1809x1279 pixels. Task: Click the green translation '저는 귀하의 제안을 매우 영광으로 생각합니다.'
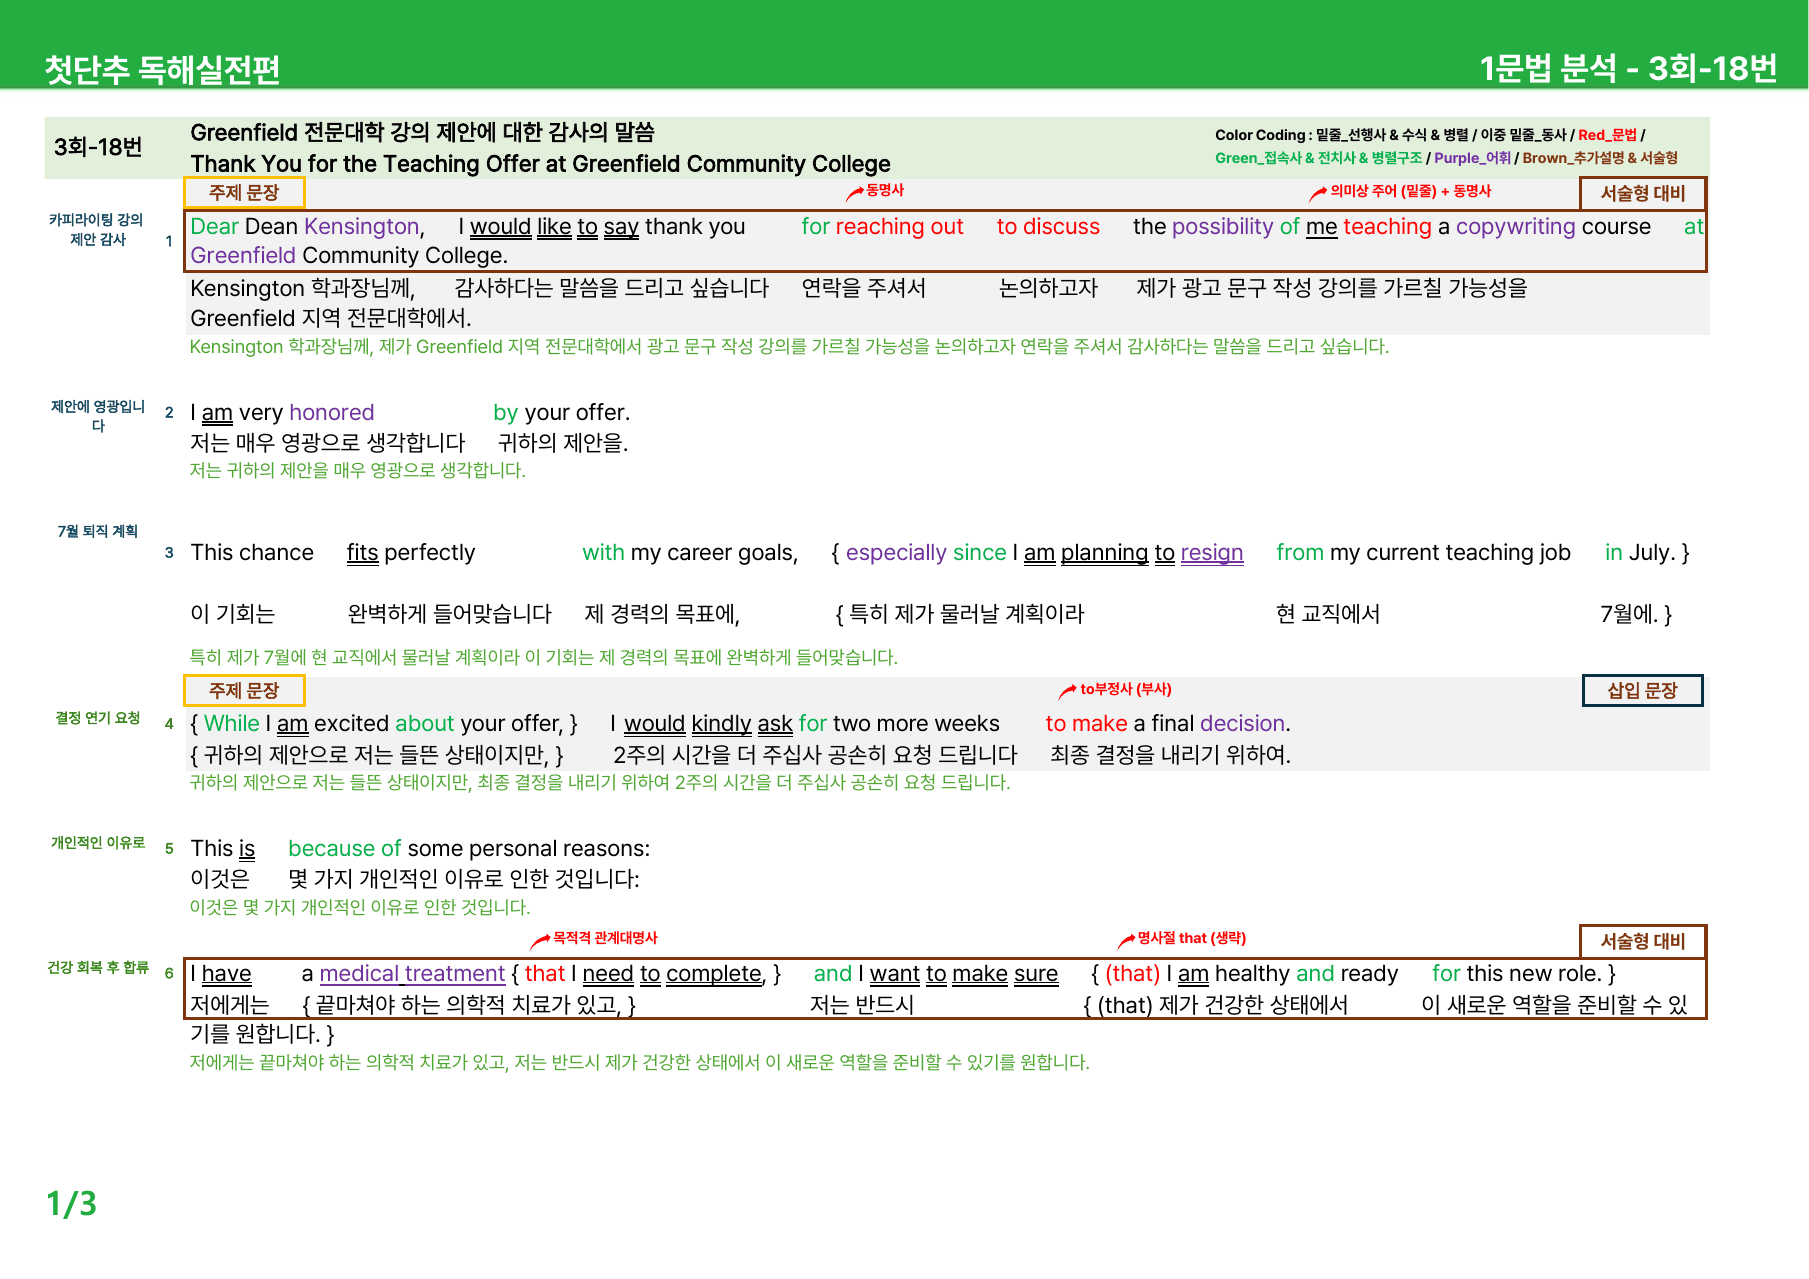pyautogui.click(x=357, y=471)
